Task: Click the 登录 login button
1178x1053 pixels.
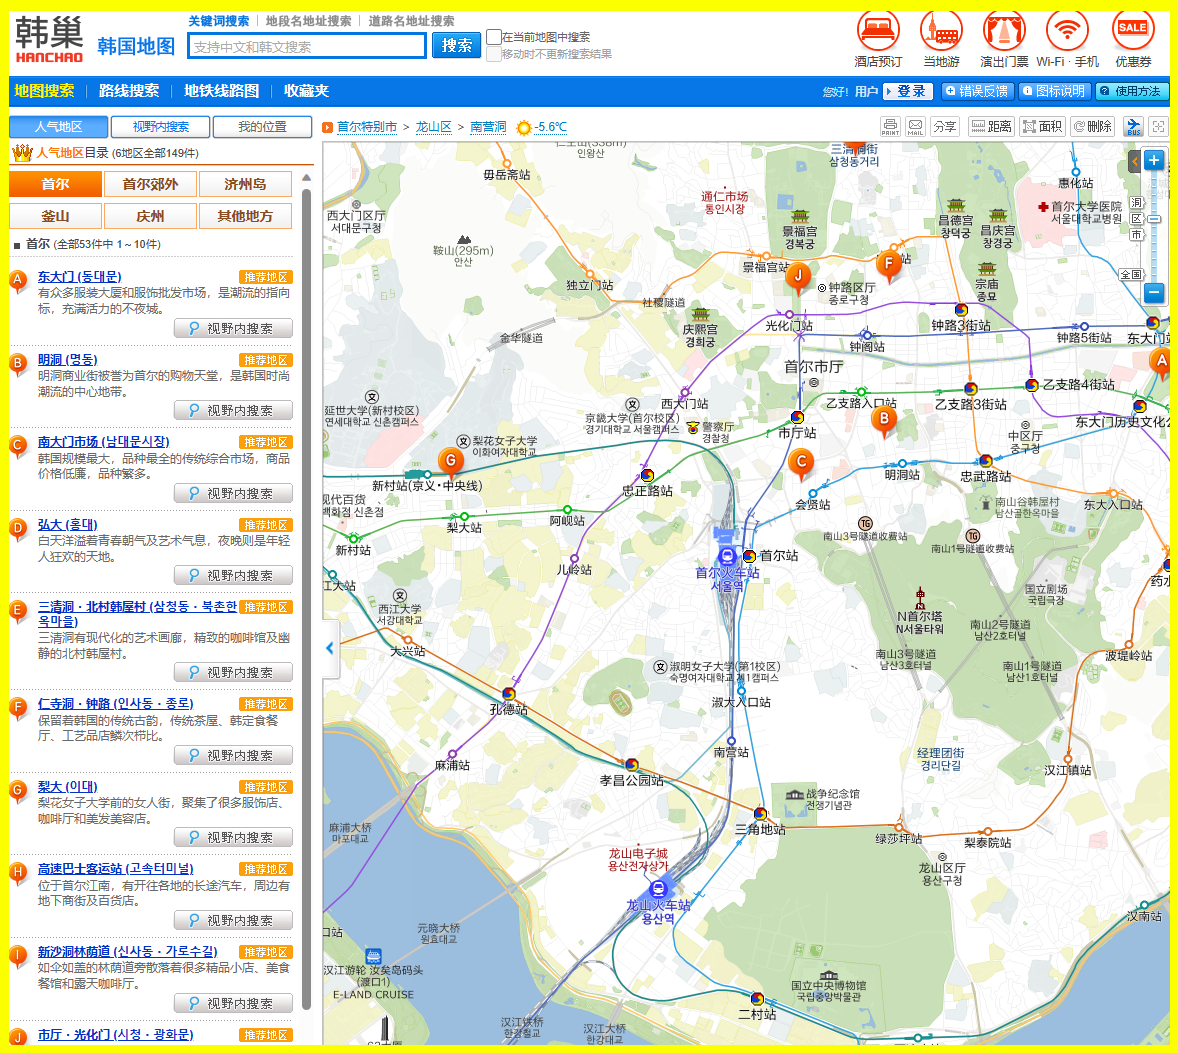Action: coord(908,91)
